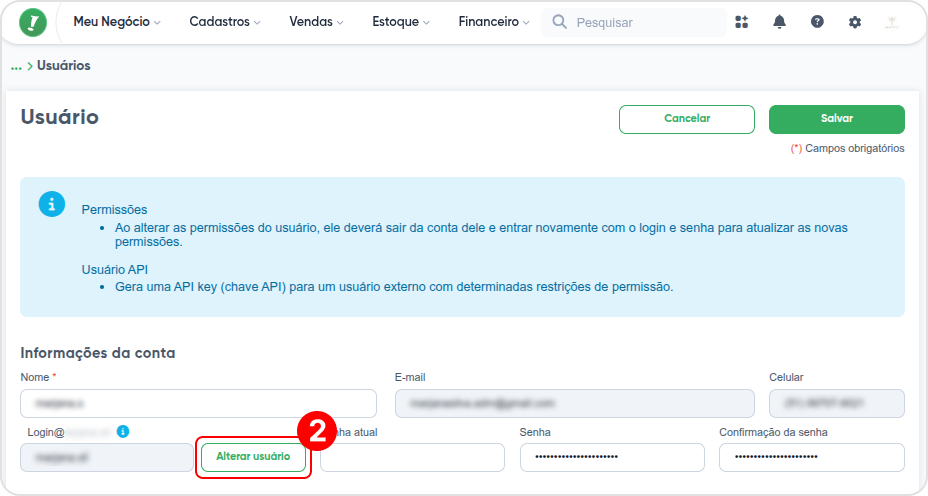Click the Informações da conta heading

point(98,353)
